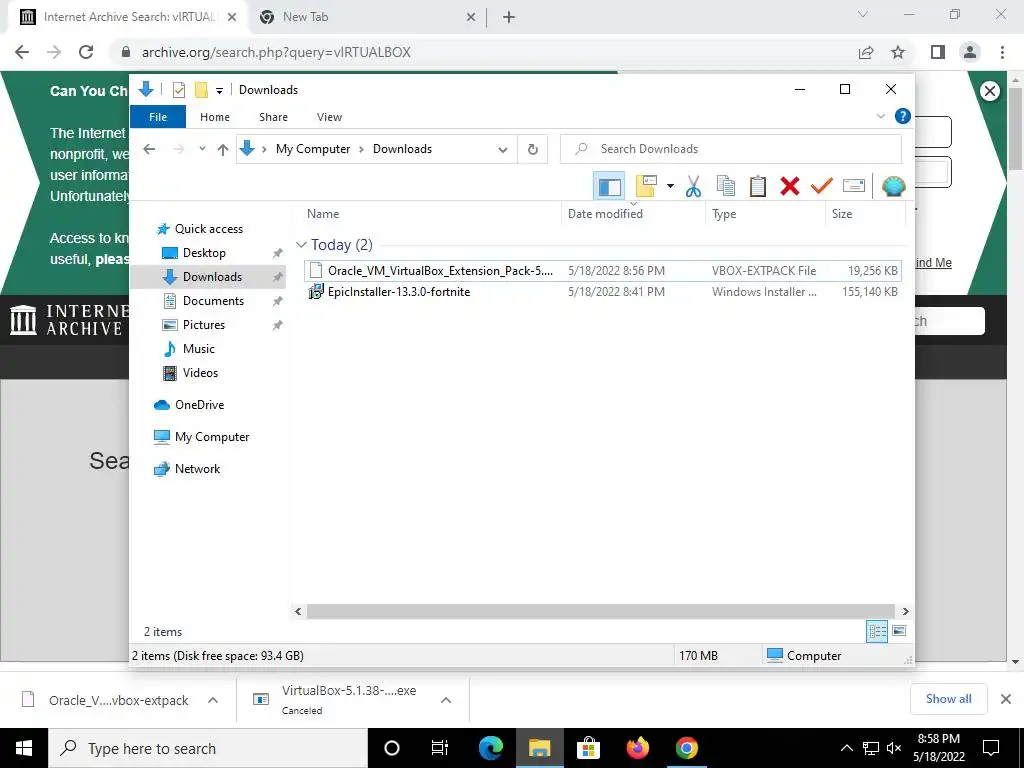Click the Cut scissors icon in Explorer toolbar
This screenshot has width=1024, height=768.
tap(693, 187)
